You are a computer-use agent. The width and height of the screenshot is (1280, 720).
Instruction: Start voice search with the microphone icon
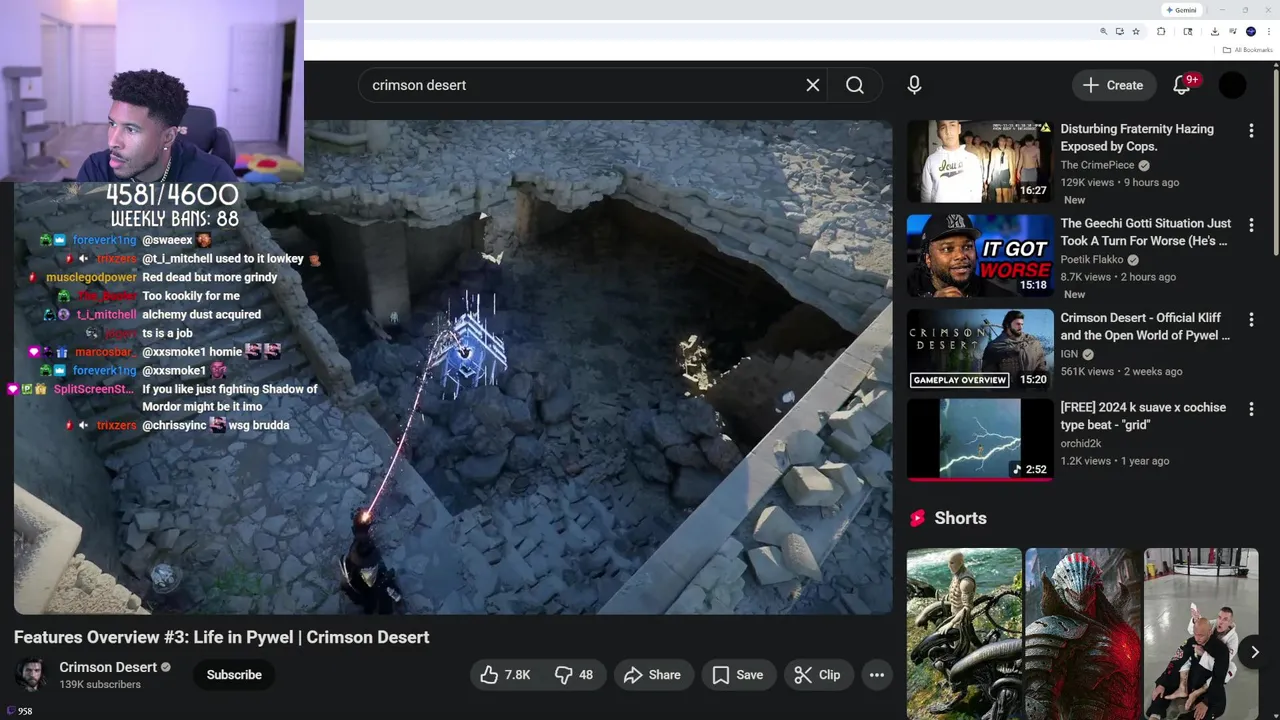pos(914,85)
